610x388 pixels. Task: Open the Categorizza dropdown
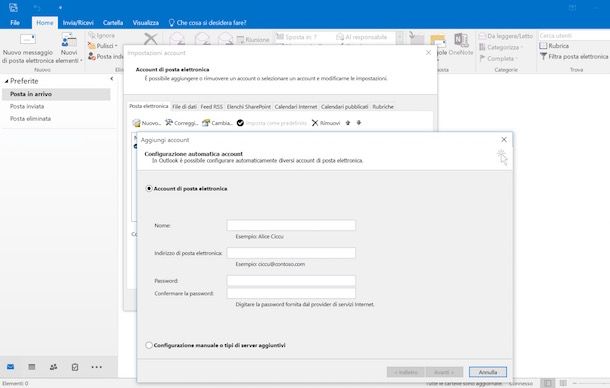[x=501, y=47]
